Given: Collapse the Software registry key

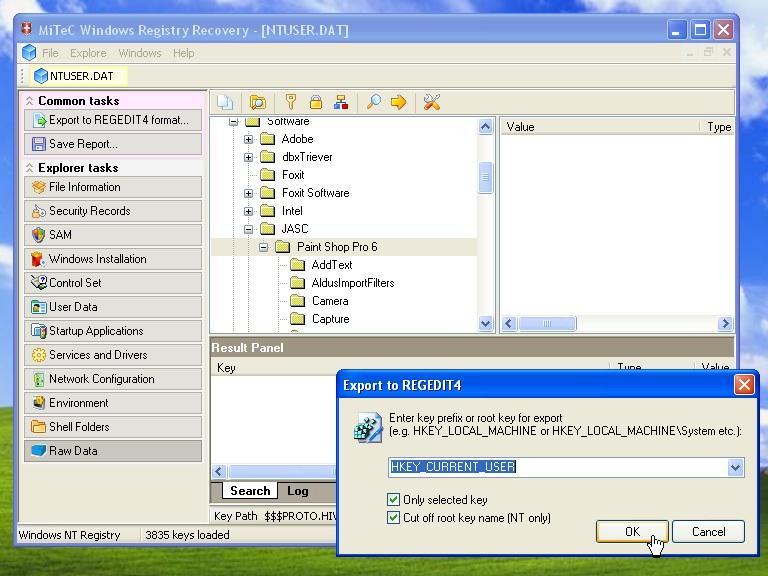Looking at the screenshot, I should pyautogui.click(x=234, y=121).
